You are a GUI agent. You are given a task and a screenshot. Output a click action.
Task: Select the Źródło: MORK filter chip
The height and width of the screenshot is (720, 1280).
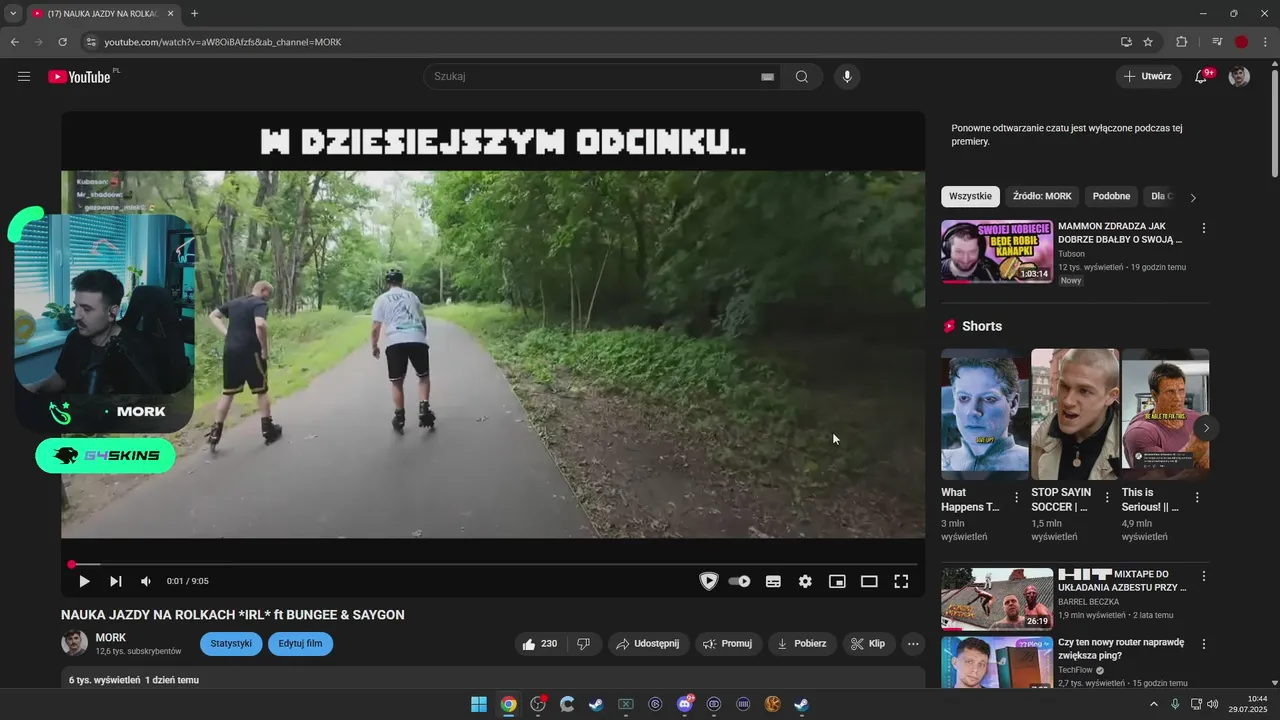click(1042, 197)
